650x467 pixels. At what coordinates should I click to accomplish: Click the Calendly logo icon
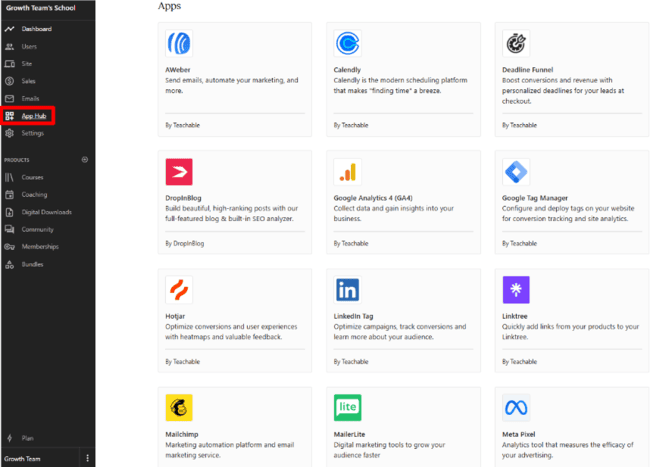click(347, 43)
